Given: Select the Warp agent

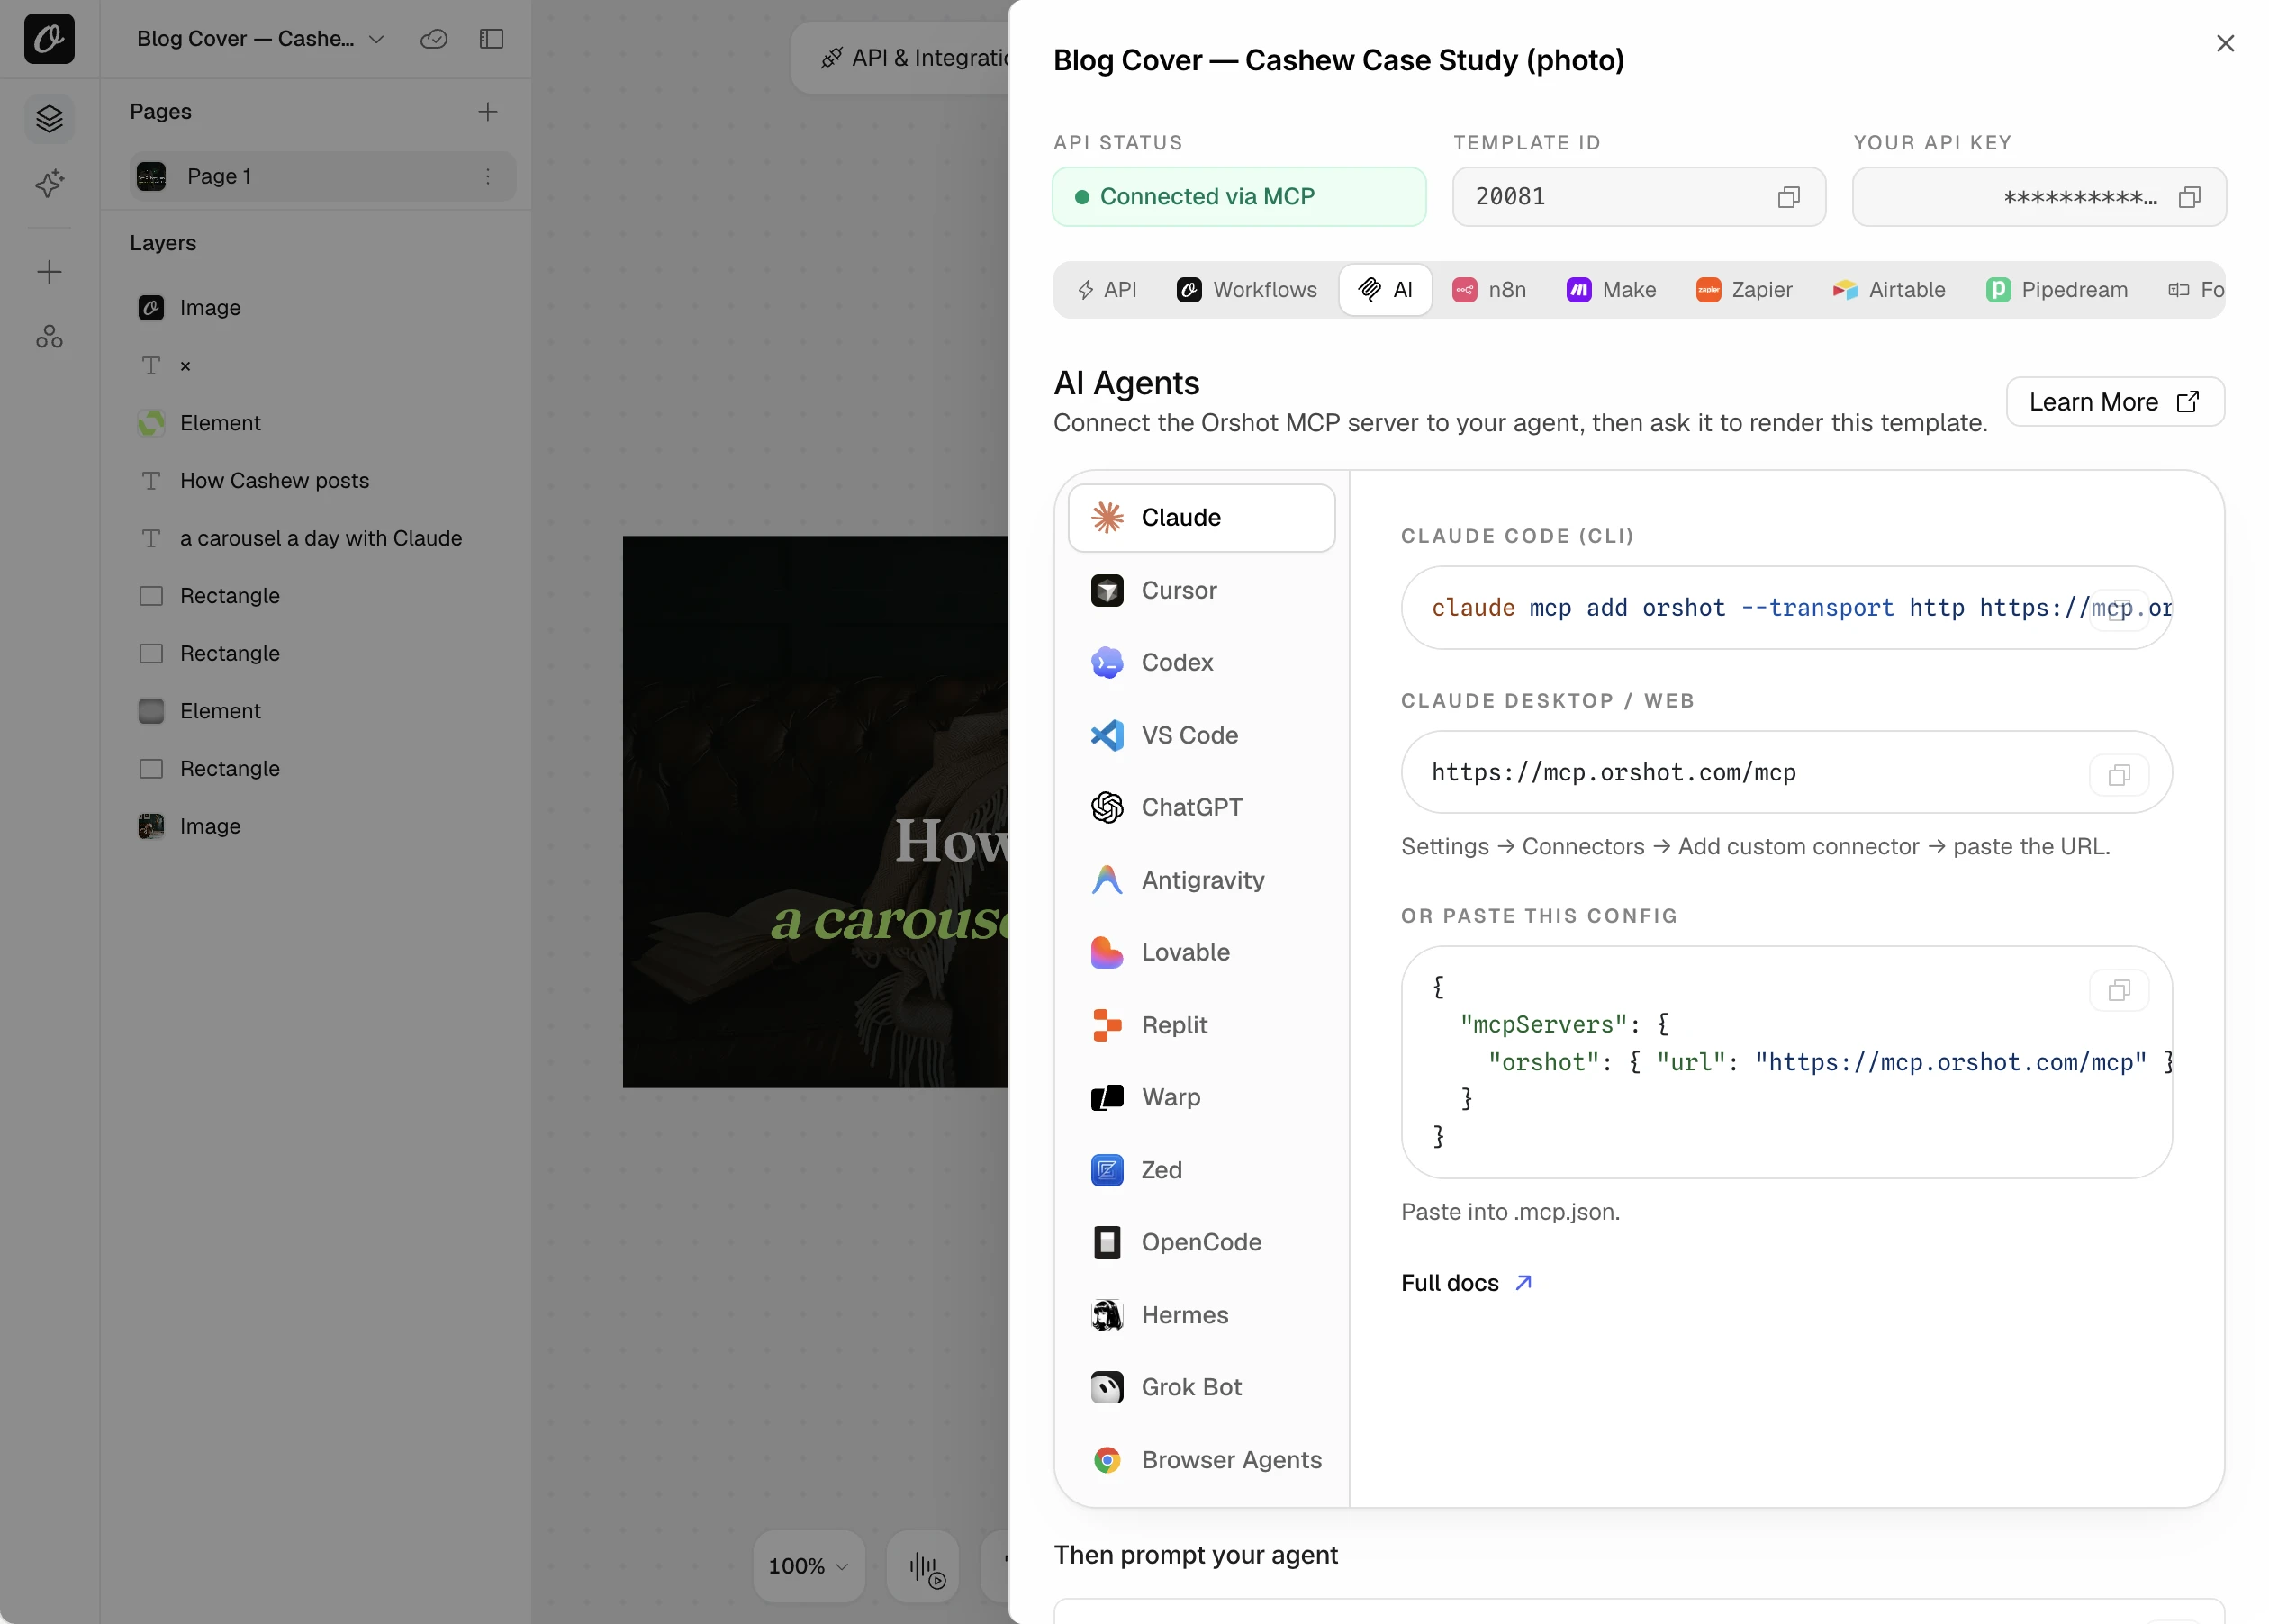Looking at the screenshot, I should (1201, 1097).
